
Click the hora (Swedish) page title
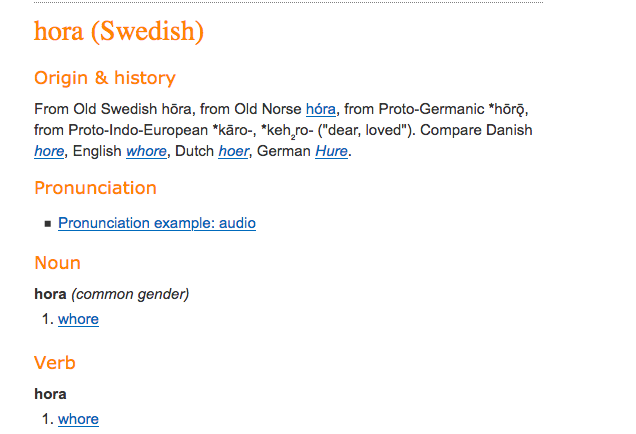119,31
